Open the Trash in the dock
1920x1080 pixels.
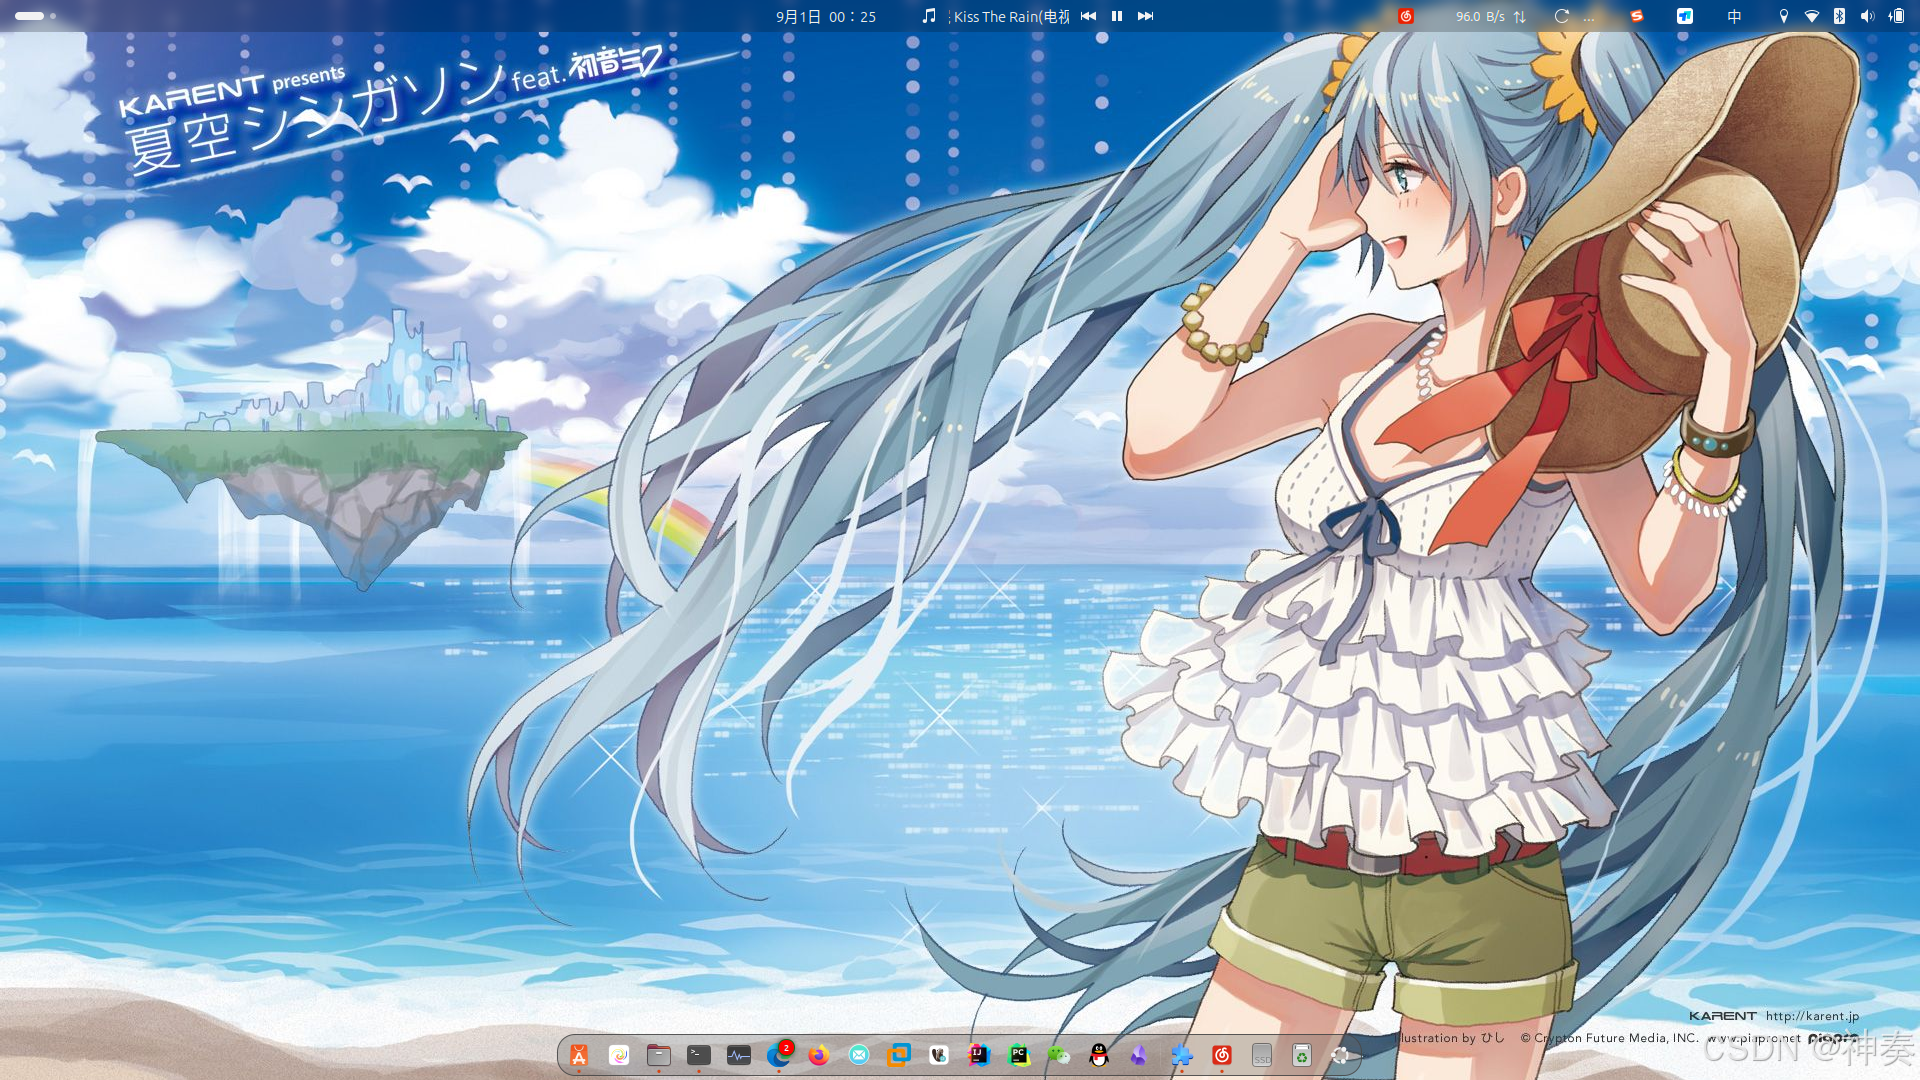(1301, 1055)
